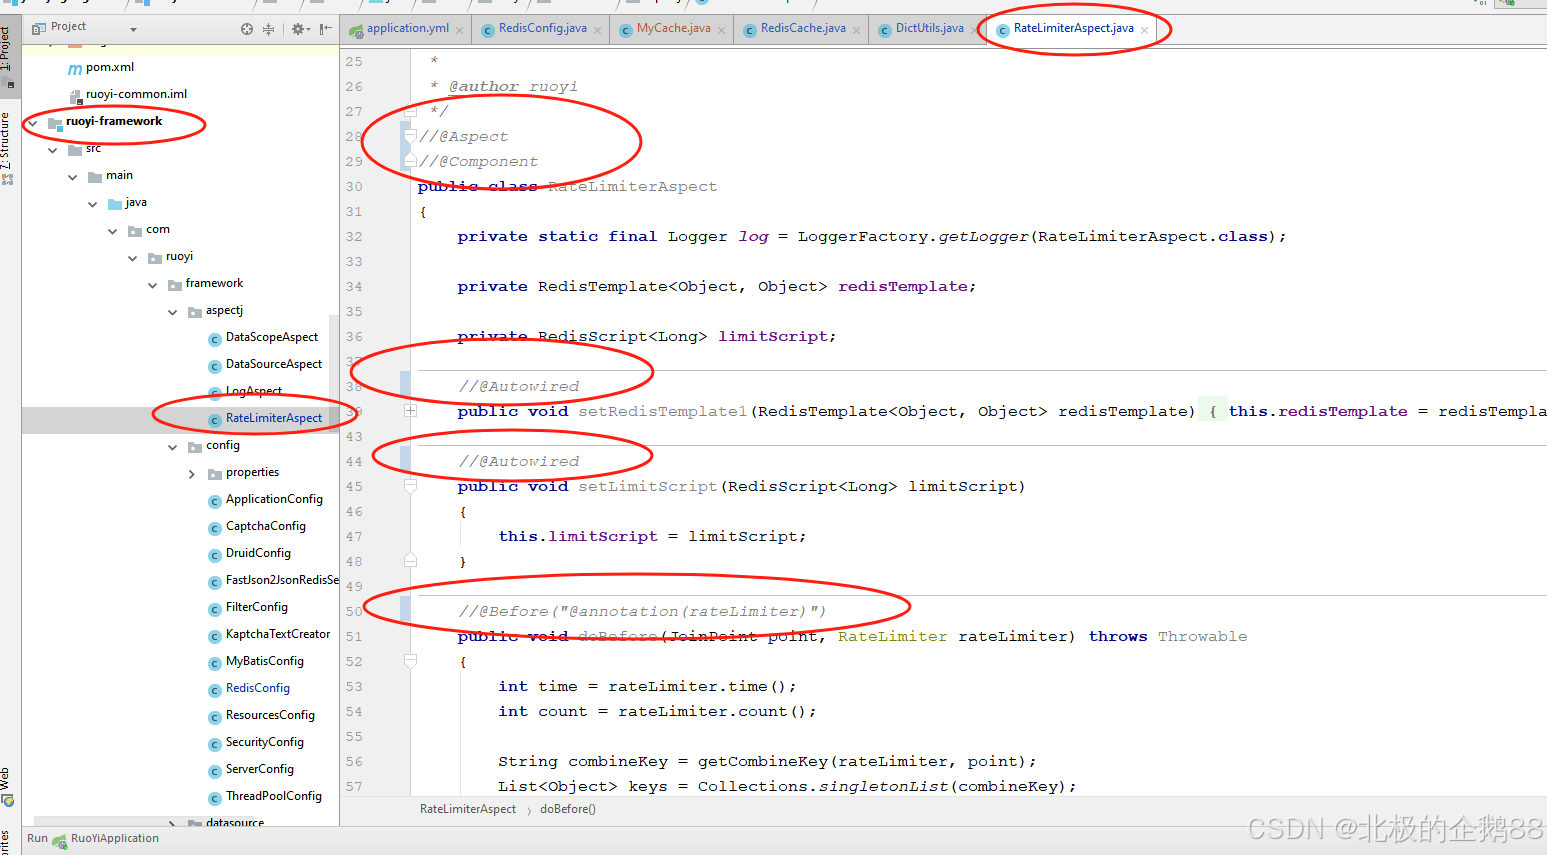Open ResourcesConfig class
This screenshot has height=855, width=1547.
(270, 715)
